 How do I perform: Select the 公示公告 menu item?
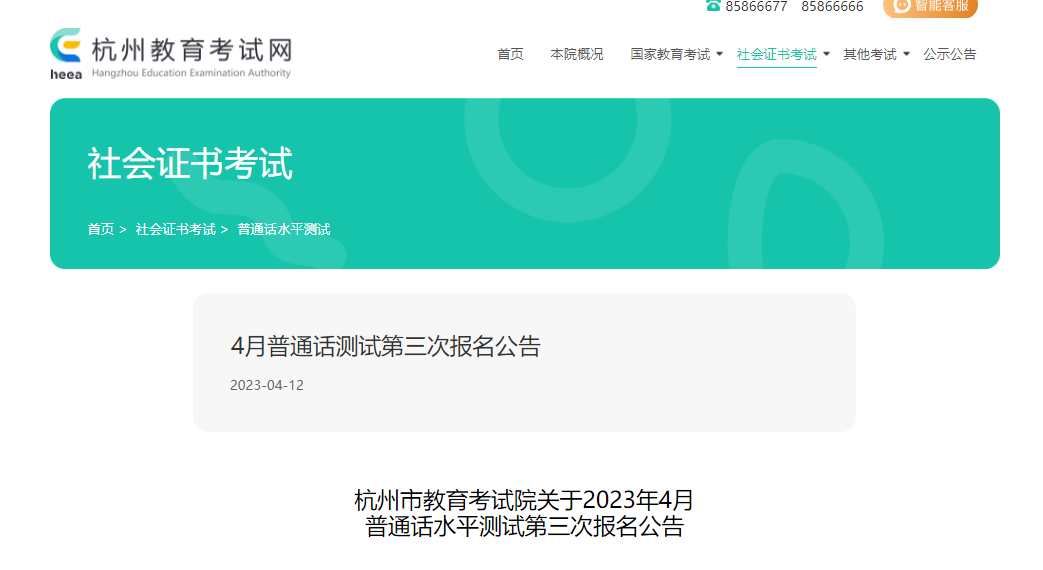click(949, 55)
